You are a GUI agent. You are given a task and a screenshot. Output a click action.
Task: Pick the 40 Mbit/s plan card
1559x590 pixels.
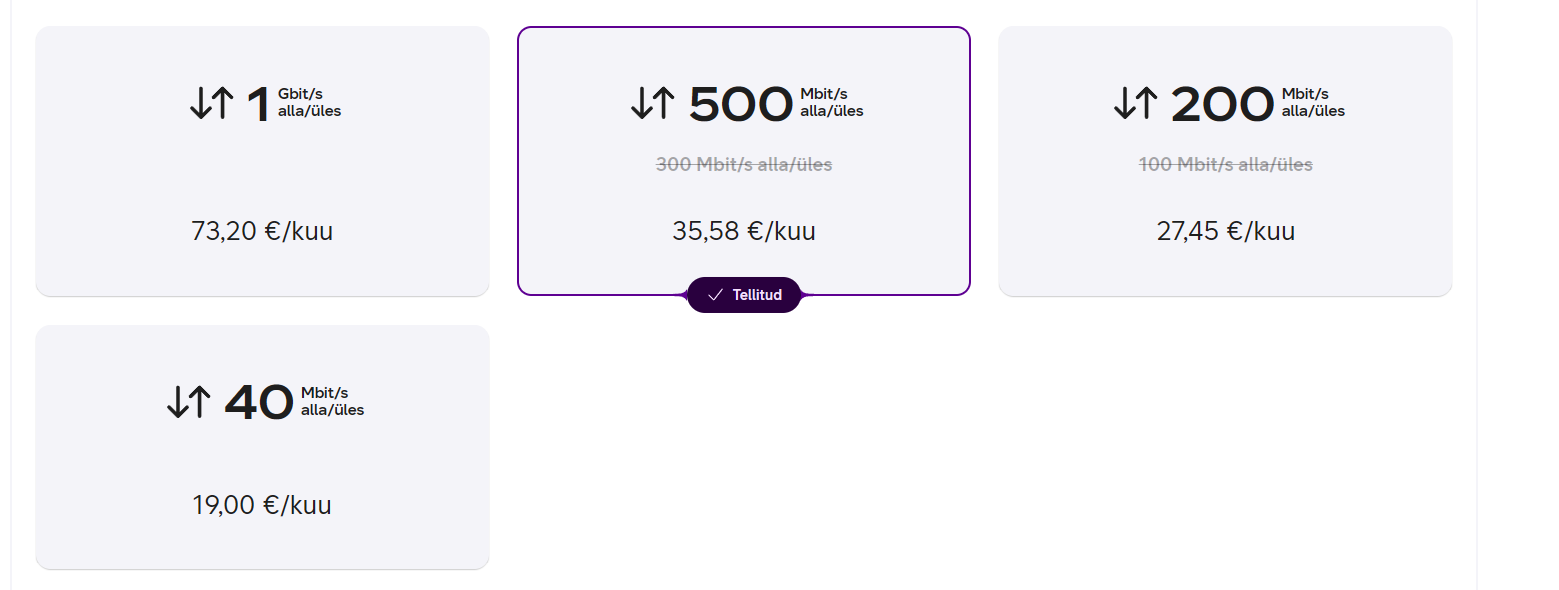coord(262,447)
